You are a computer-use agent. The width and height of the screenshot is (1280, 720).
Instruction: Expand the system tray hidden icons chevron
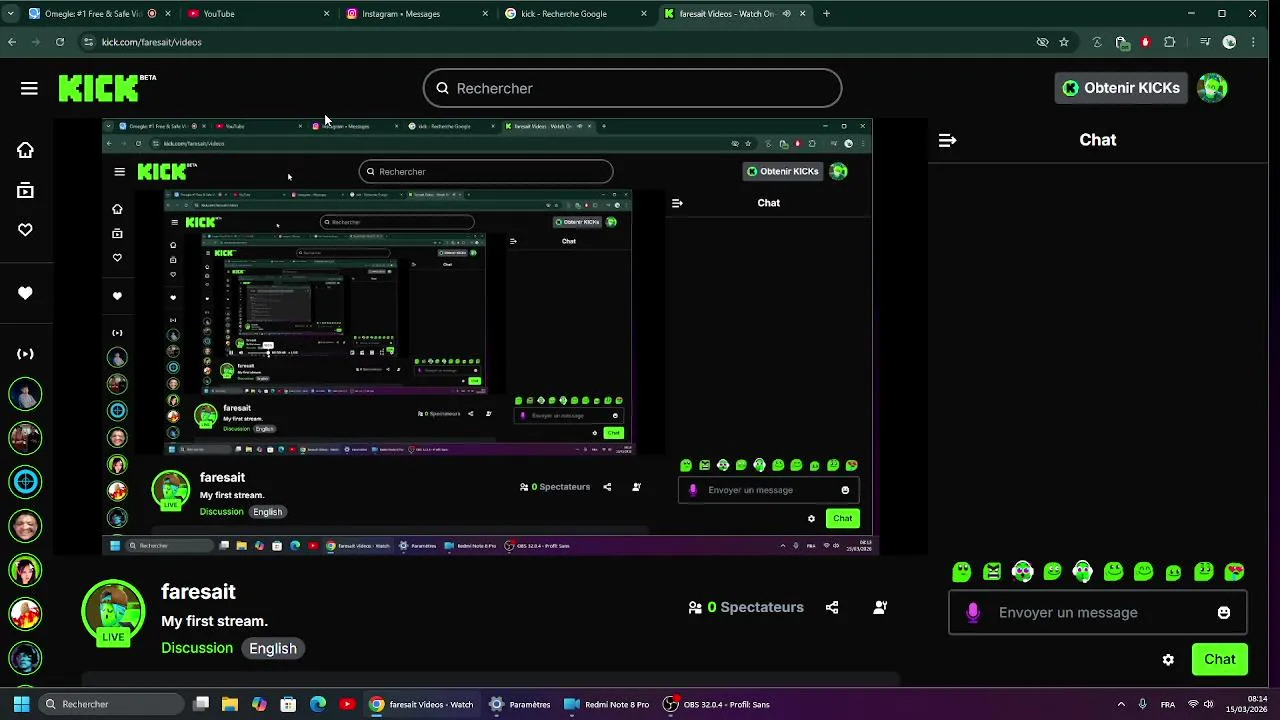1121,704
